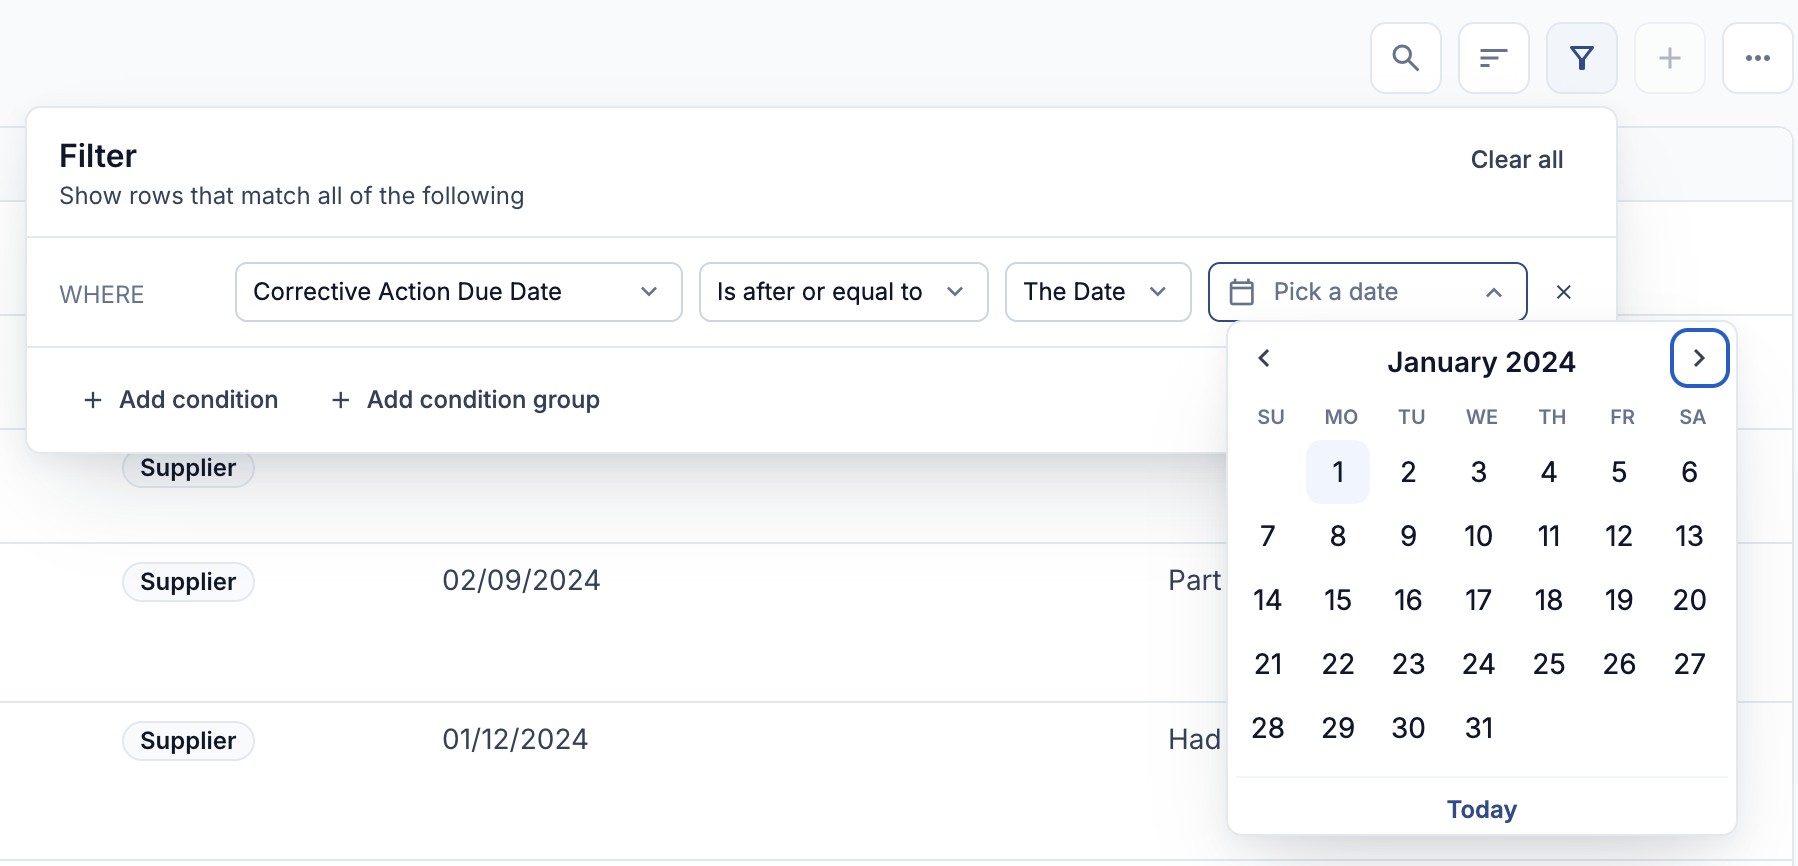The width and height of the screenshot is (1798, 866).
Task: Open the 'Is after or equal to' dropdown
Action: tap(843, 292)
